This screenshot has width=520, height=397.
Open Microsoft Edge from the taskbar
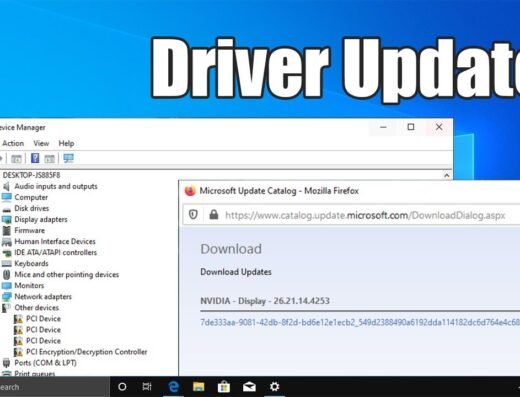click(x=173, y=387)
